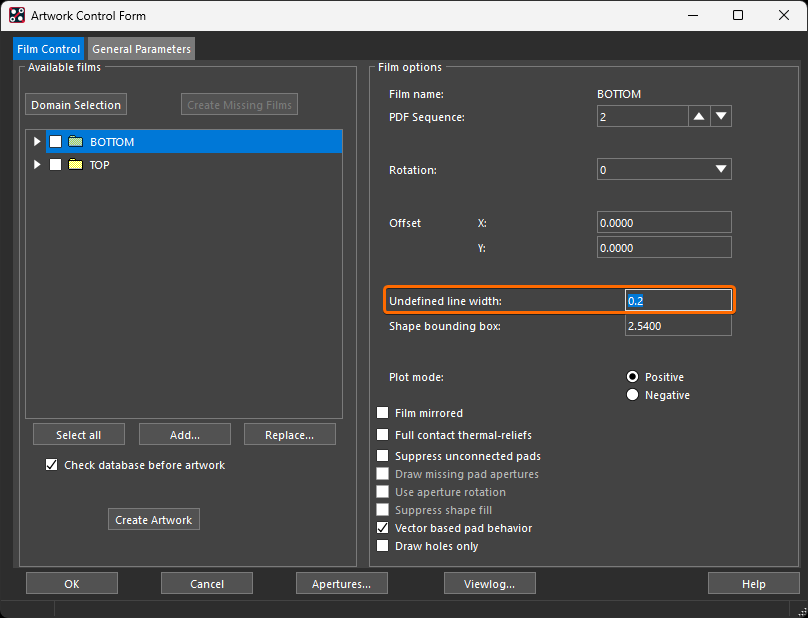Disable Vector based pad behavior
Image resolution: width=808 pixels, height=618 pixels.
[383, 528]
